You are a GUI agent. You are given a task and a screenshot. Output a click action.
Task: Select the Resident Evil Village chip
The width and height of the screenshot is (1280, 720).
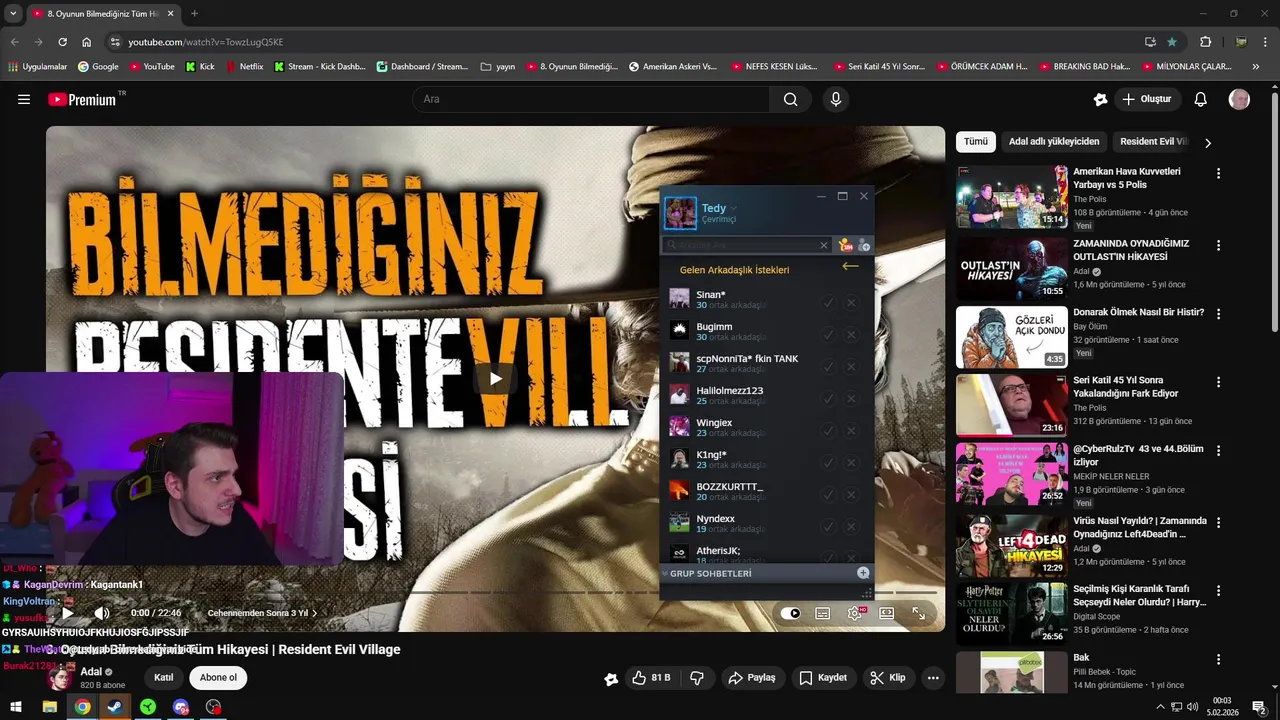(1154, 142)
